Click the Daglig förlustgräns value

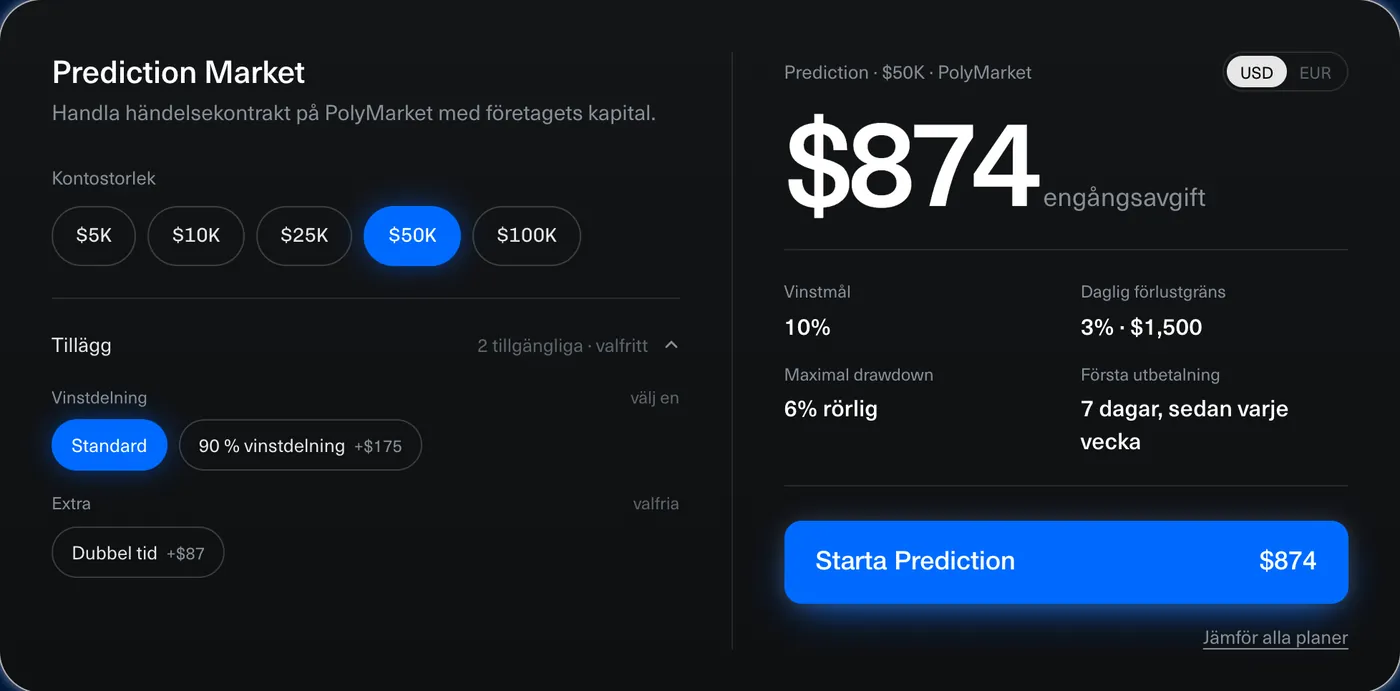(x=1141, y=327)
